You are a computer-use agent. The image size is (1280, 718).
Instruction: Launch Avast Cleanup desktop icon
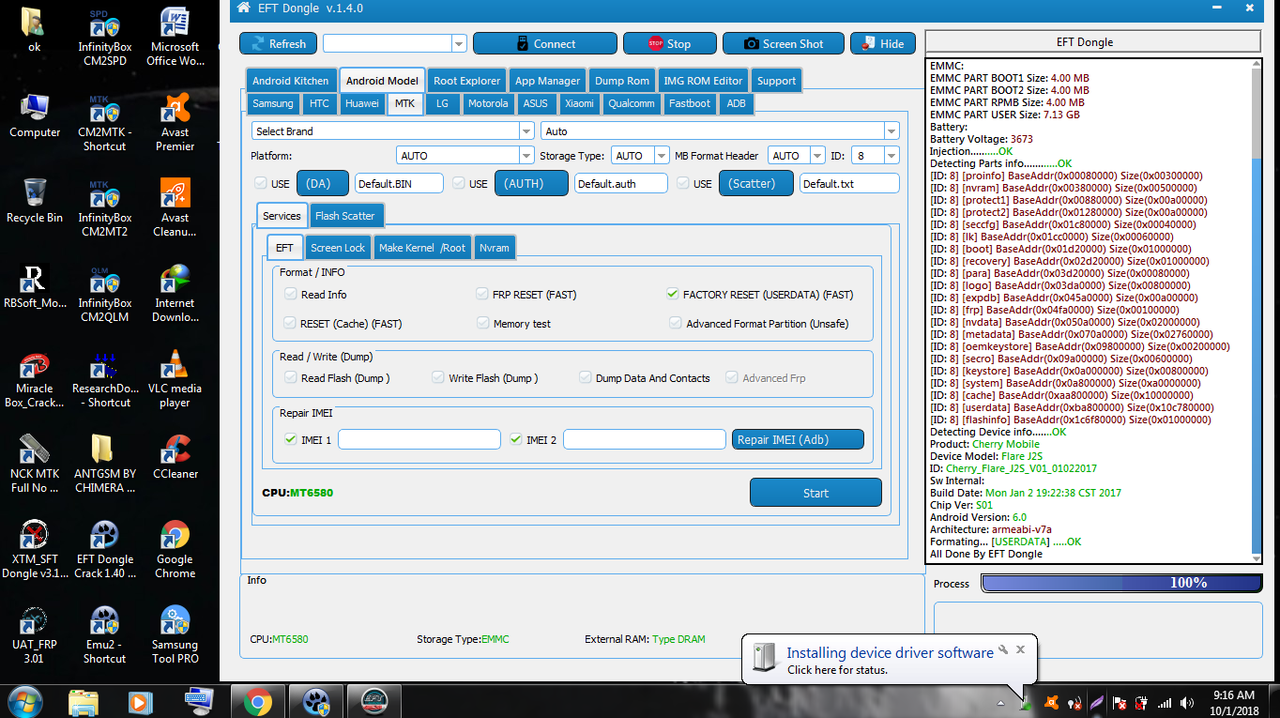coord(175,208)
